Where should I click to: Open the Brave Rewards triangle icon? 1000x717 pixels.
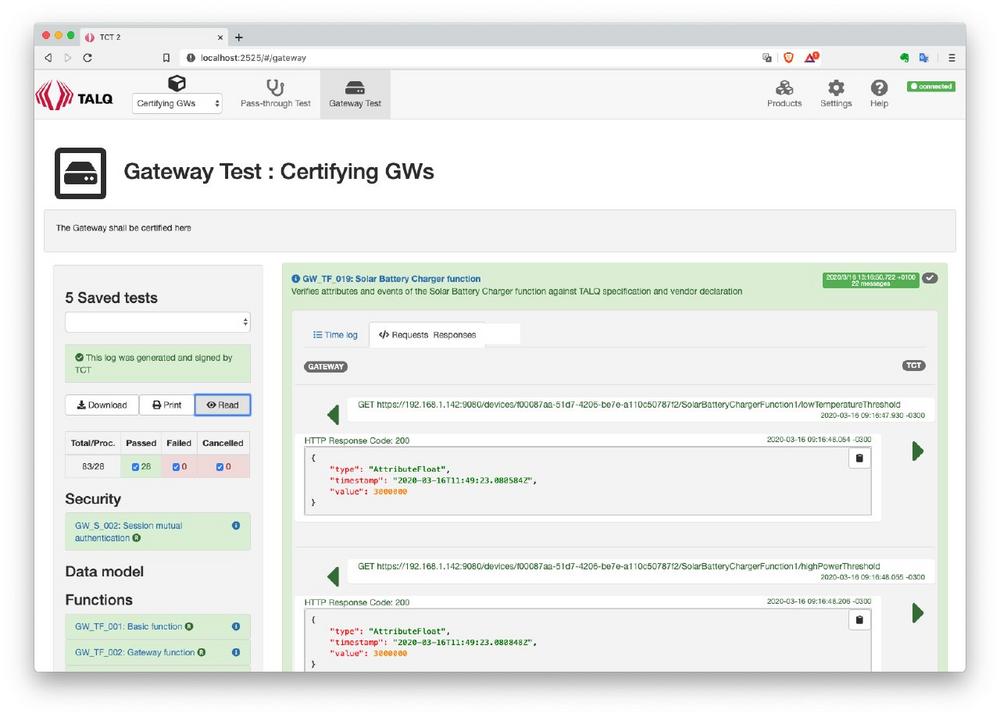pos(811,57)
